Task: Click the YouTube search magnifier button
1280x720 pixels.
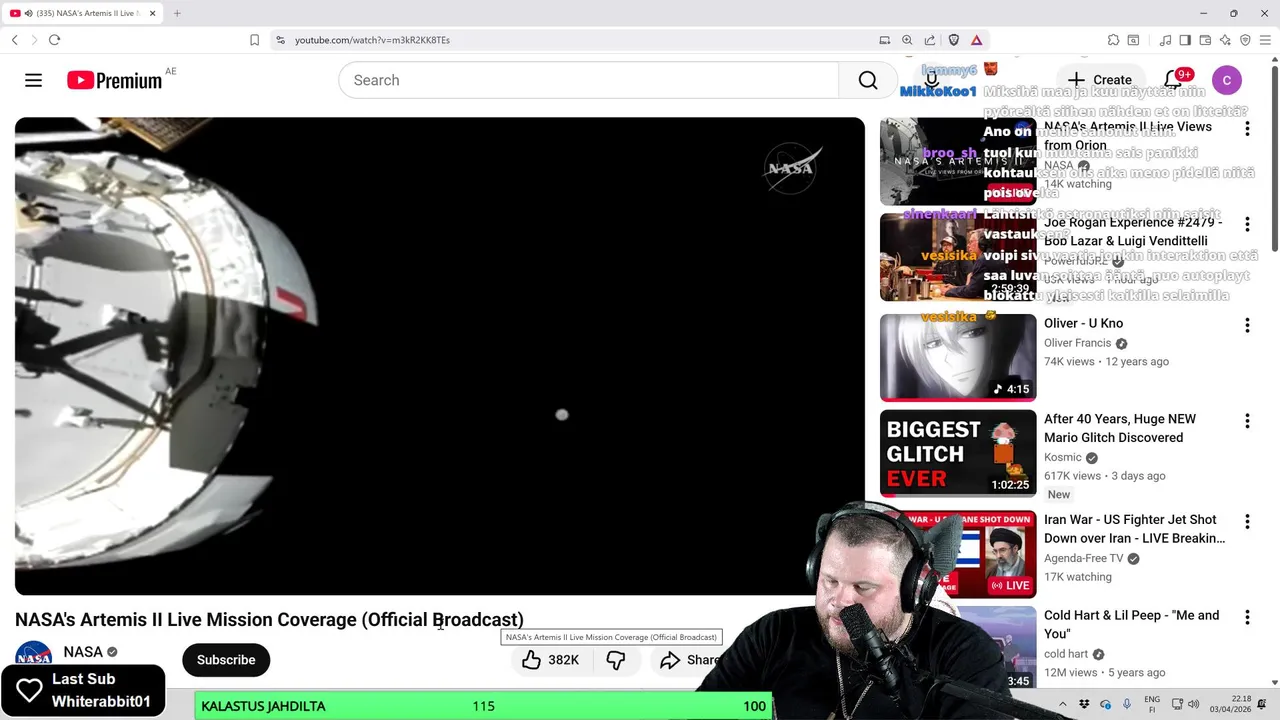Action: coord(868,80)
